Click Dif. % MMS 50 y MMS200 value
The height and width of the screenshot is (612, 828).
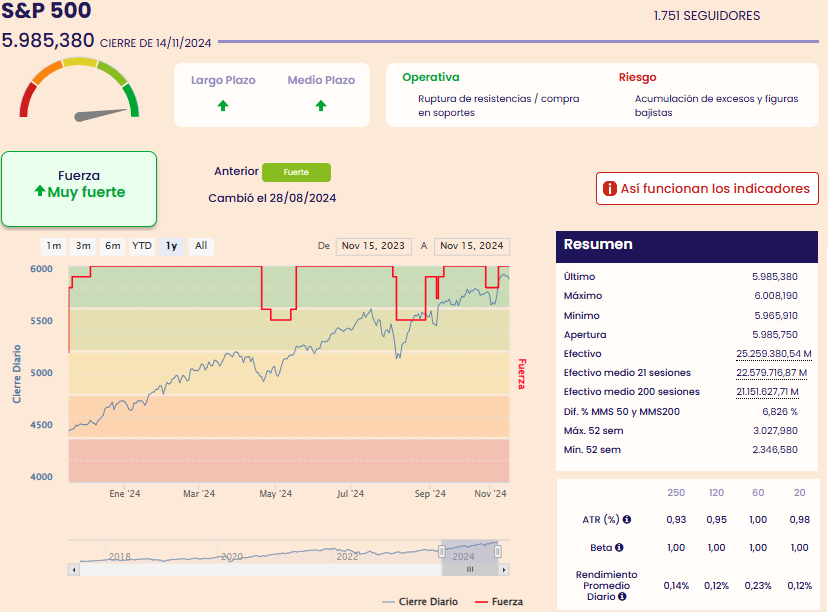point(779,412)
